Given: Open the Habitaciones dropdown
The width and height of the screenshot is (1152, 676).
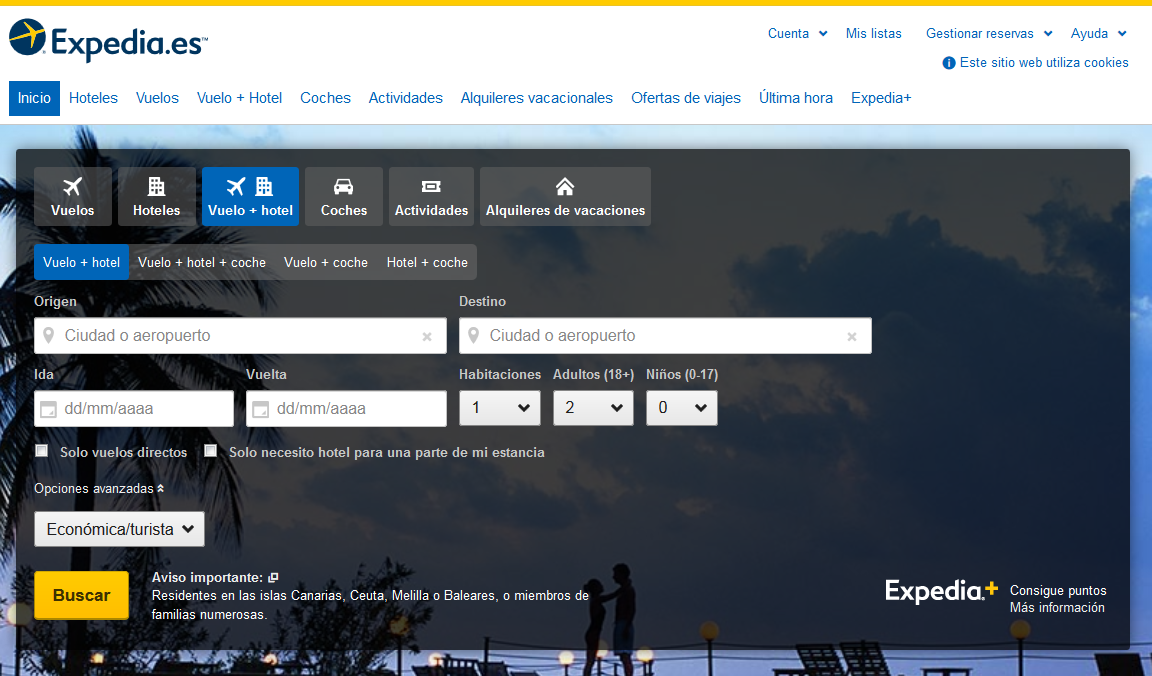Looking at the screenshot, I should click(x=500, y=408).
